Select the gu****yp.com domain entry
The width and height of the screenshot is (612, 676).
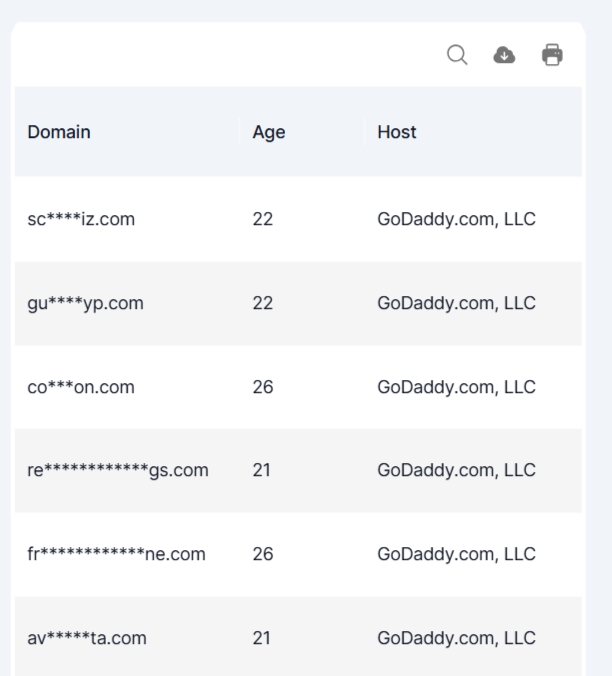(85, 303)
